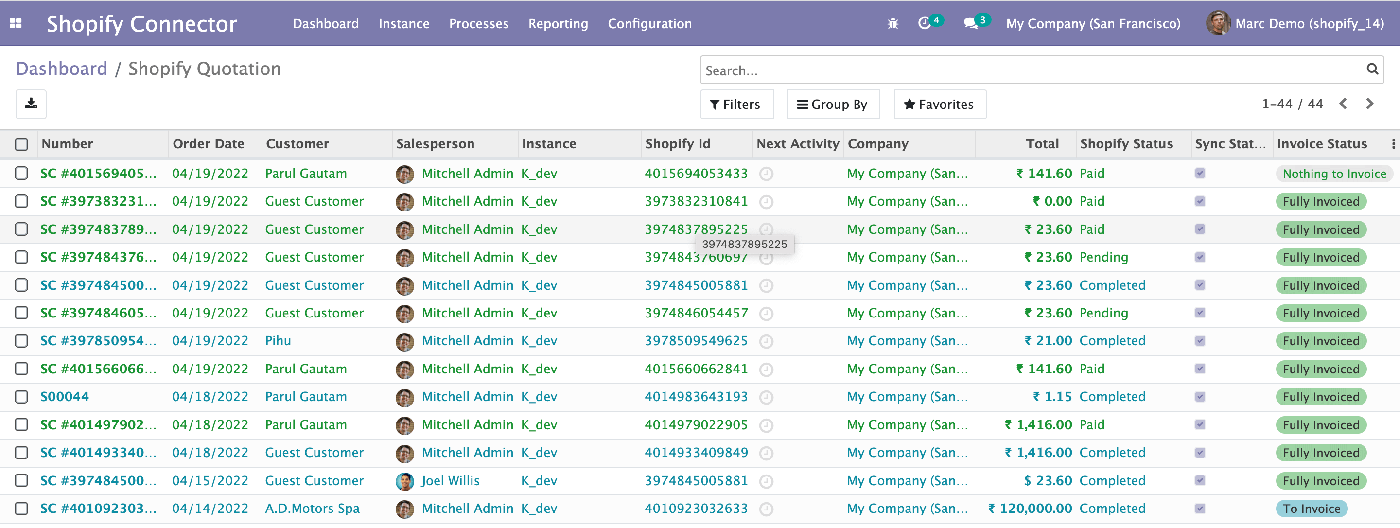Click in the Search input field
Screen dimensions: 1400x528
(1032, 70)
